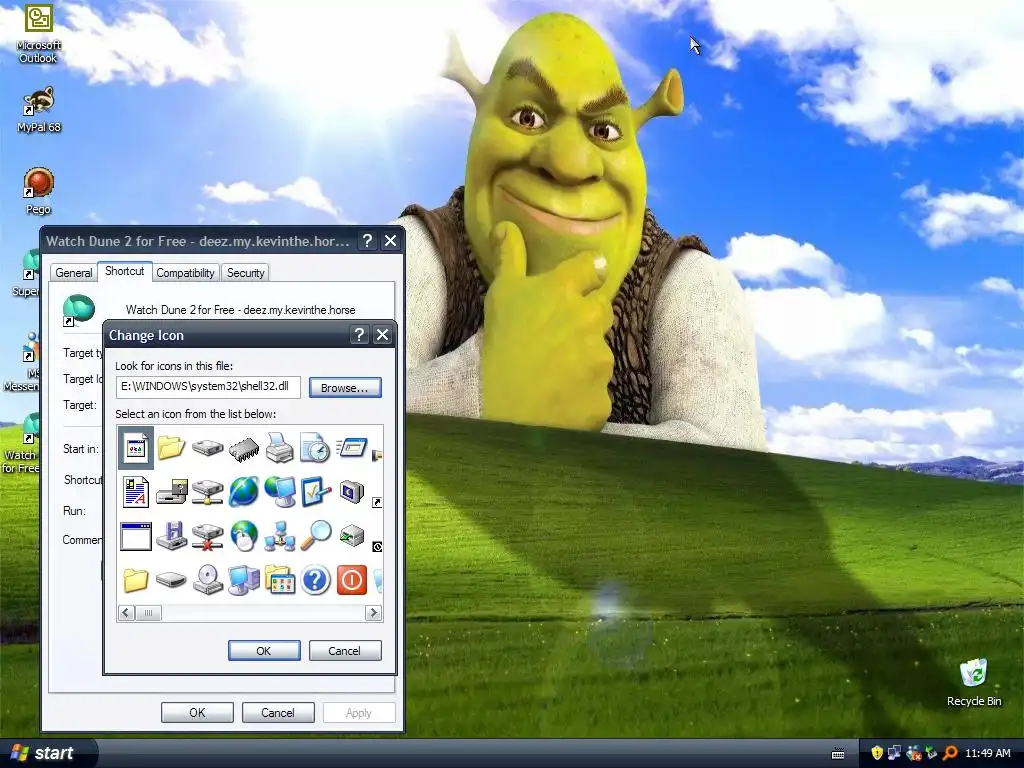Pick the red power shutdown icon
This screenshot has height=768, width=1024.
pyautogui.click(x=351, y=580)
